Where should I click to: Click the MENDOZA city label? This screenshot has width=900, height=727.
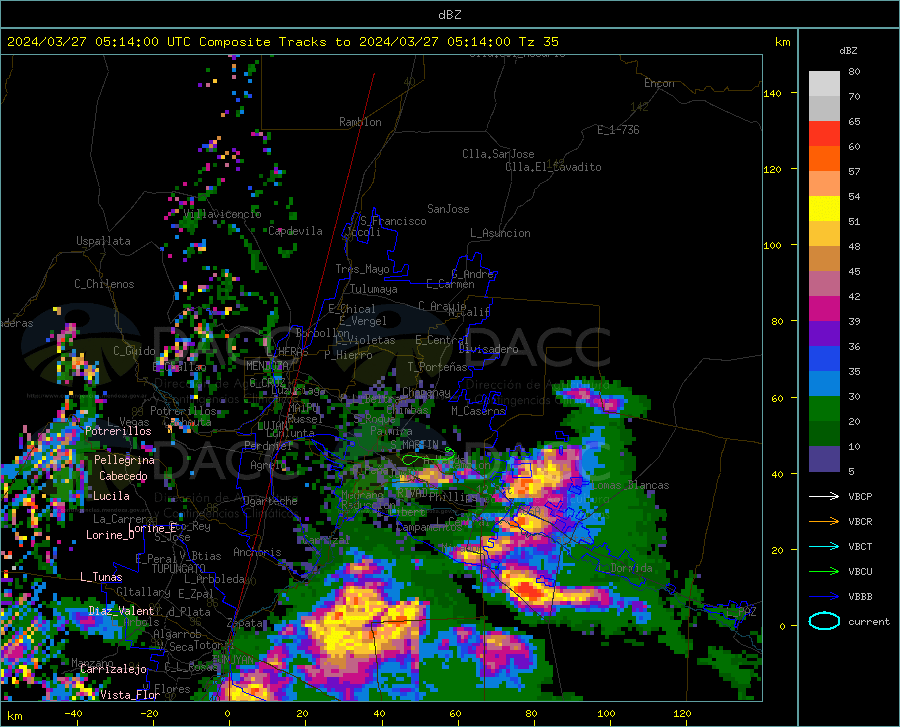(x=266, y=366)
